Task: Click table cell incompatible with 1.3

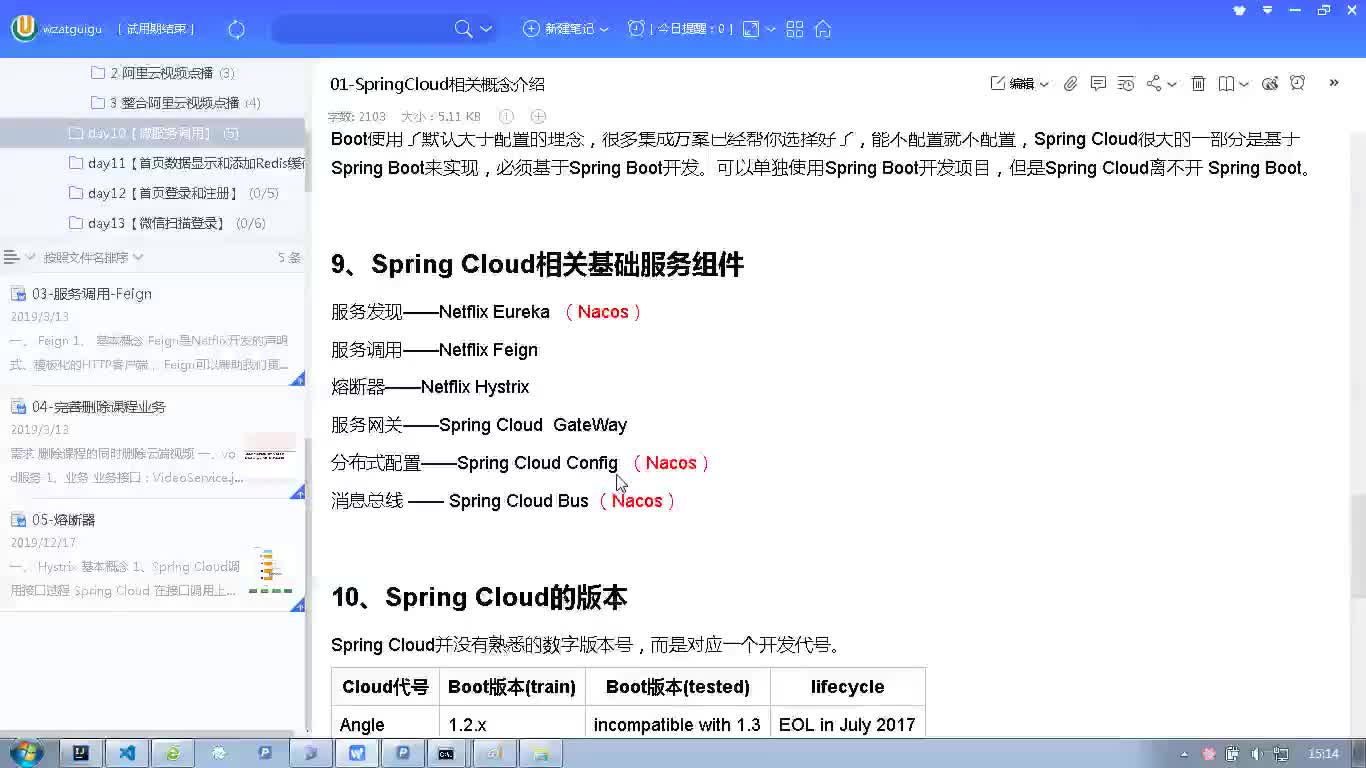Action: [x=677, y=725]
